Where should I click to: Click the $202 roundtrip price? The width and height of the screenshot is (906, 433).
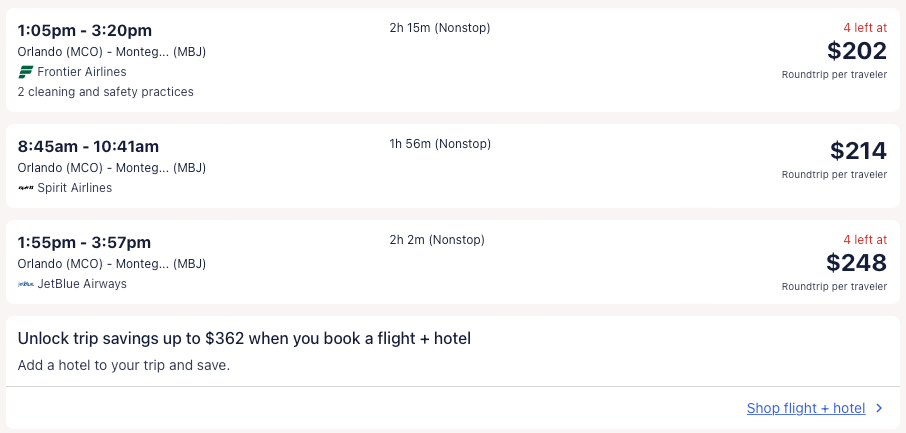[x=857, y=51]
